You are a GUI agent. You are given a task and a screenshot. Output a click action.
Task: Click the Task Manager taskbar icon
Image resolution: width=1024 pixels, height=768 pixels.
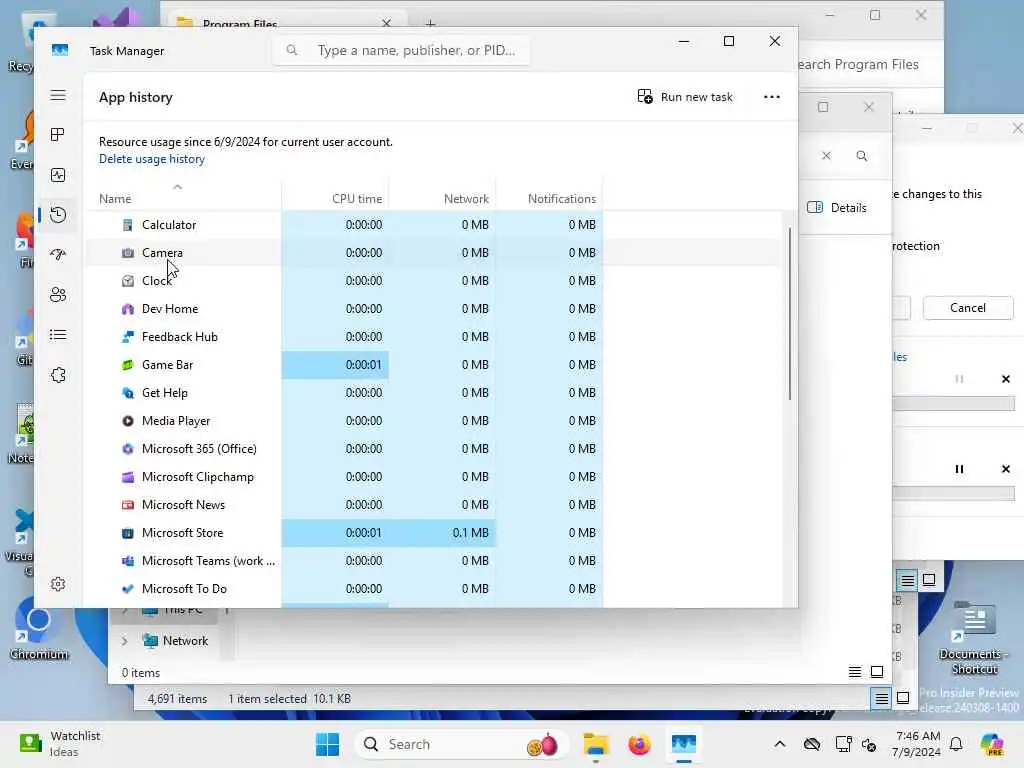[683, 744]
